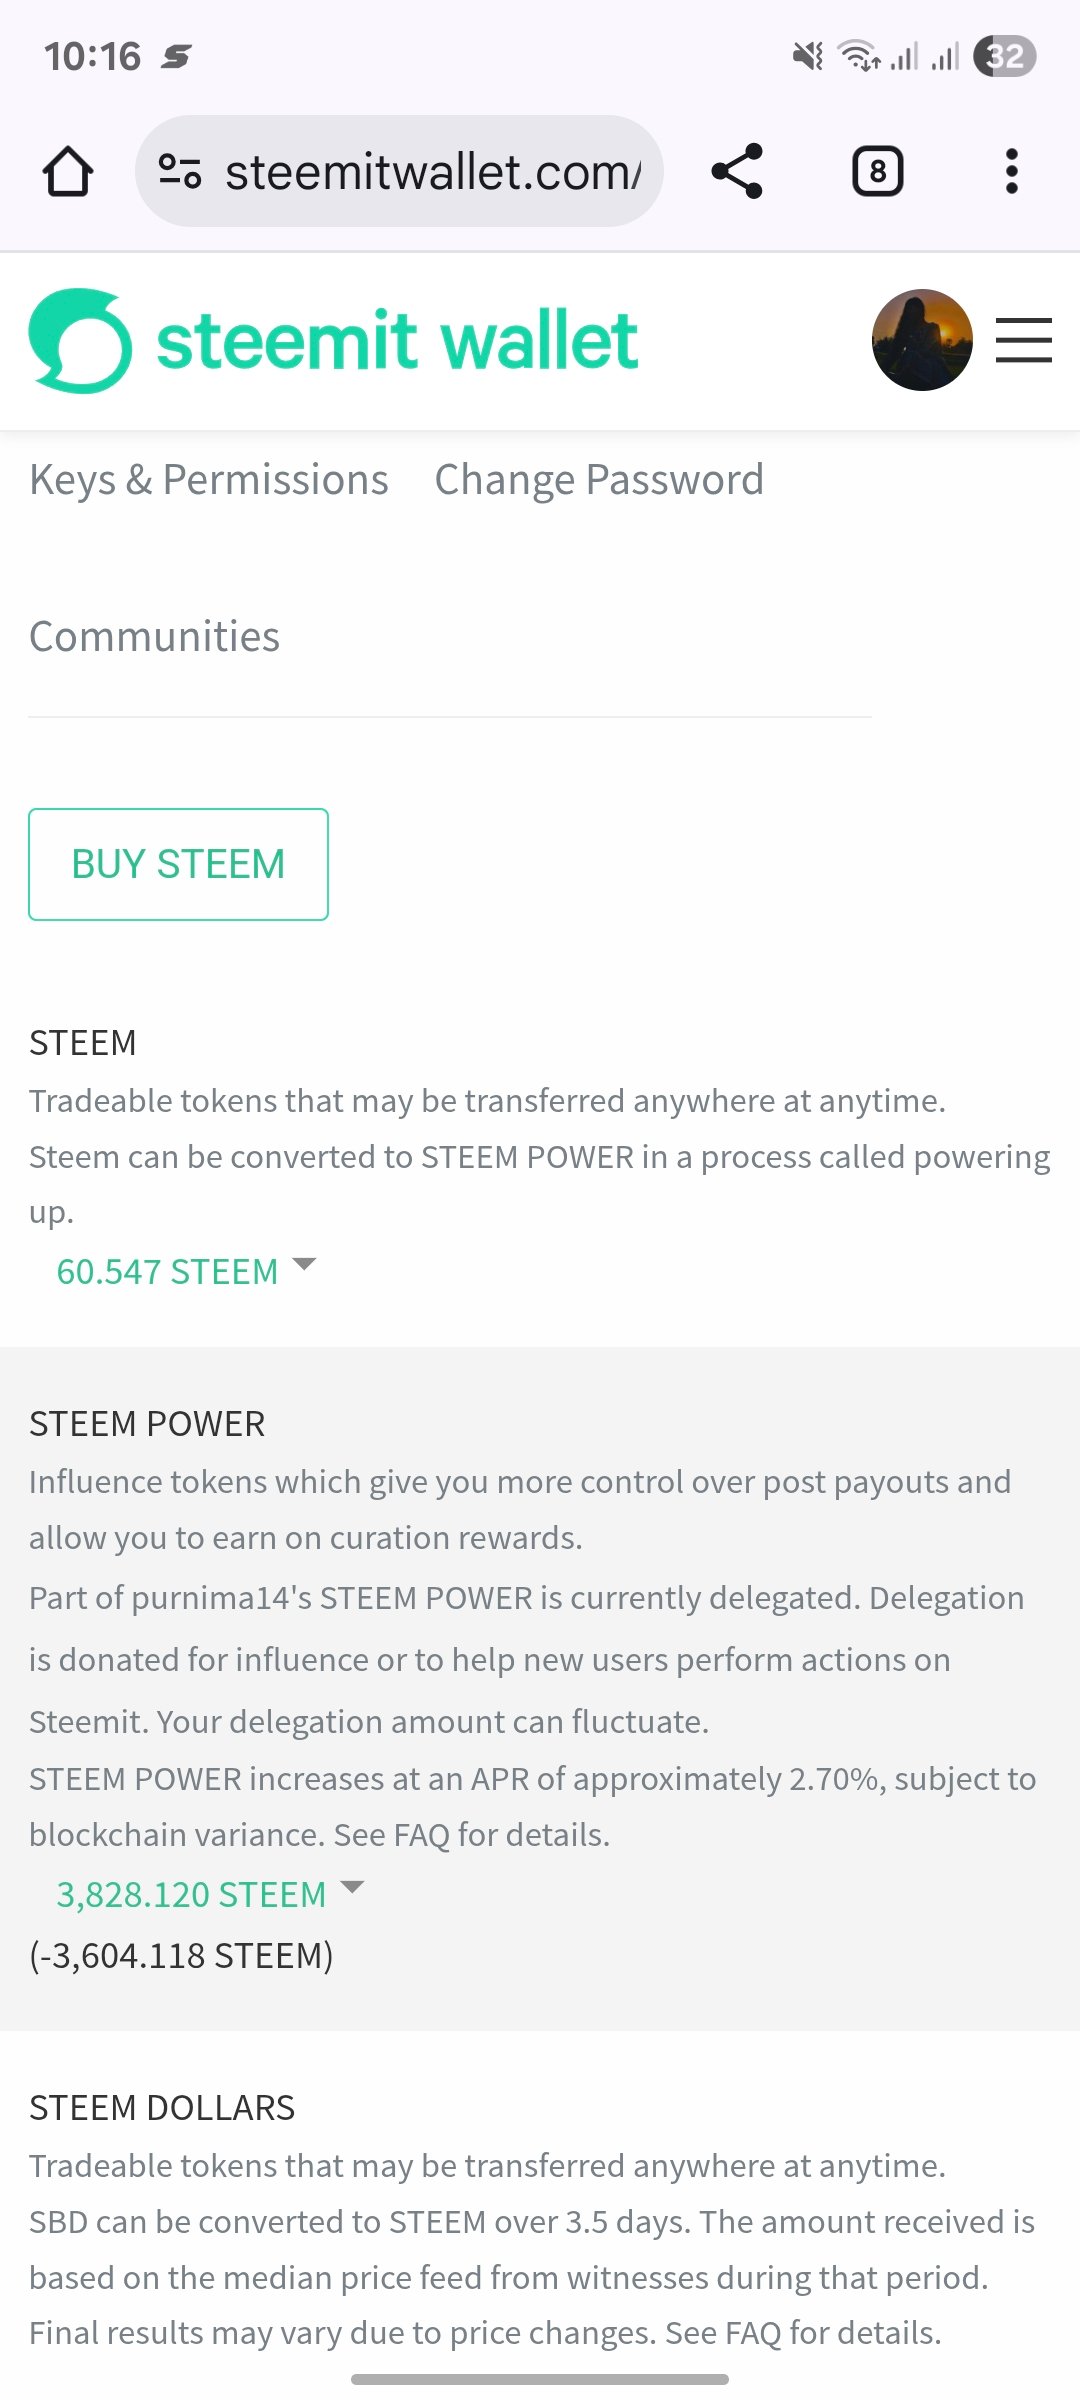Tap the share icon in browser toolbar
This screenshot has height=2400, width=1080.
[x=737, y=171]
